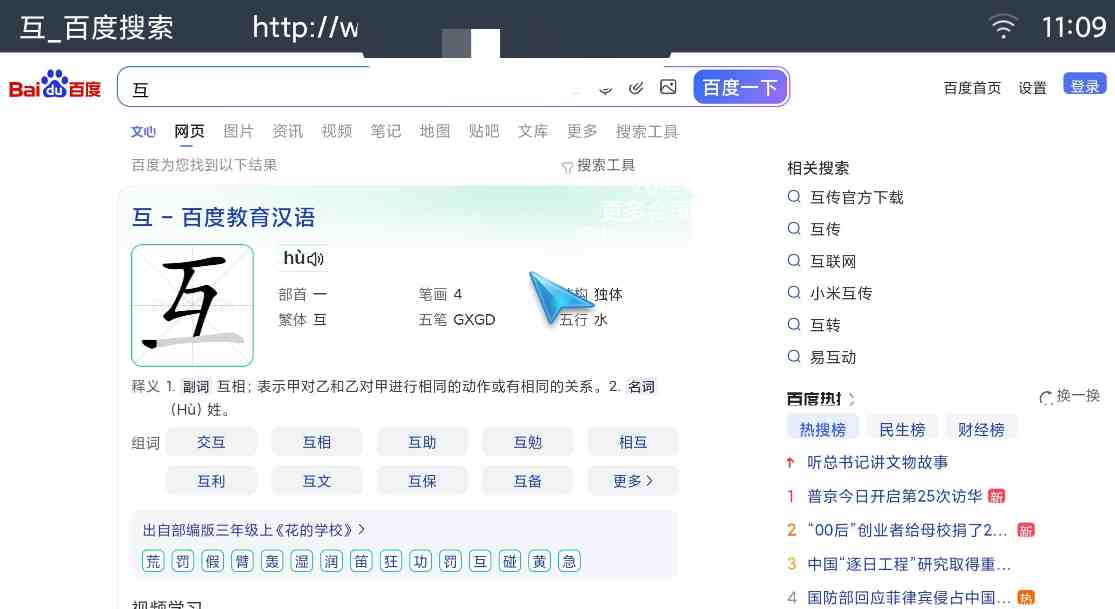
Task: Click the WiFi status icon
Action: click(x=1003, y=27)
